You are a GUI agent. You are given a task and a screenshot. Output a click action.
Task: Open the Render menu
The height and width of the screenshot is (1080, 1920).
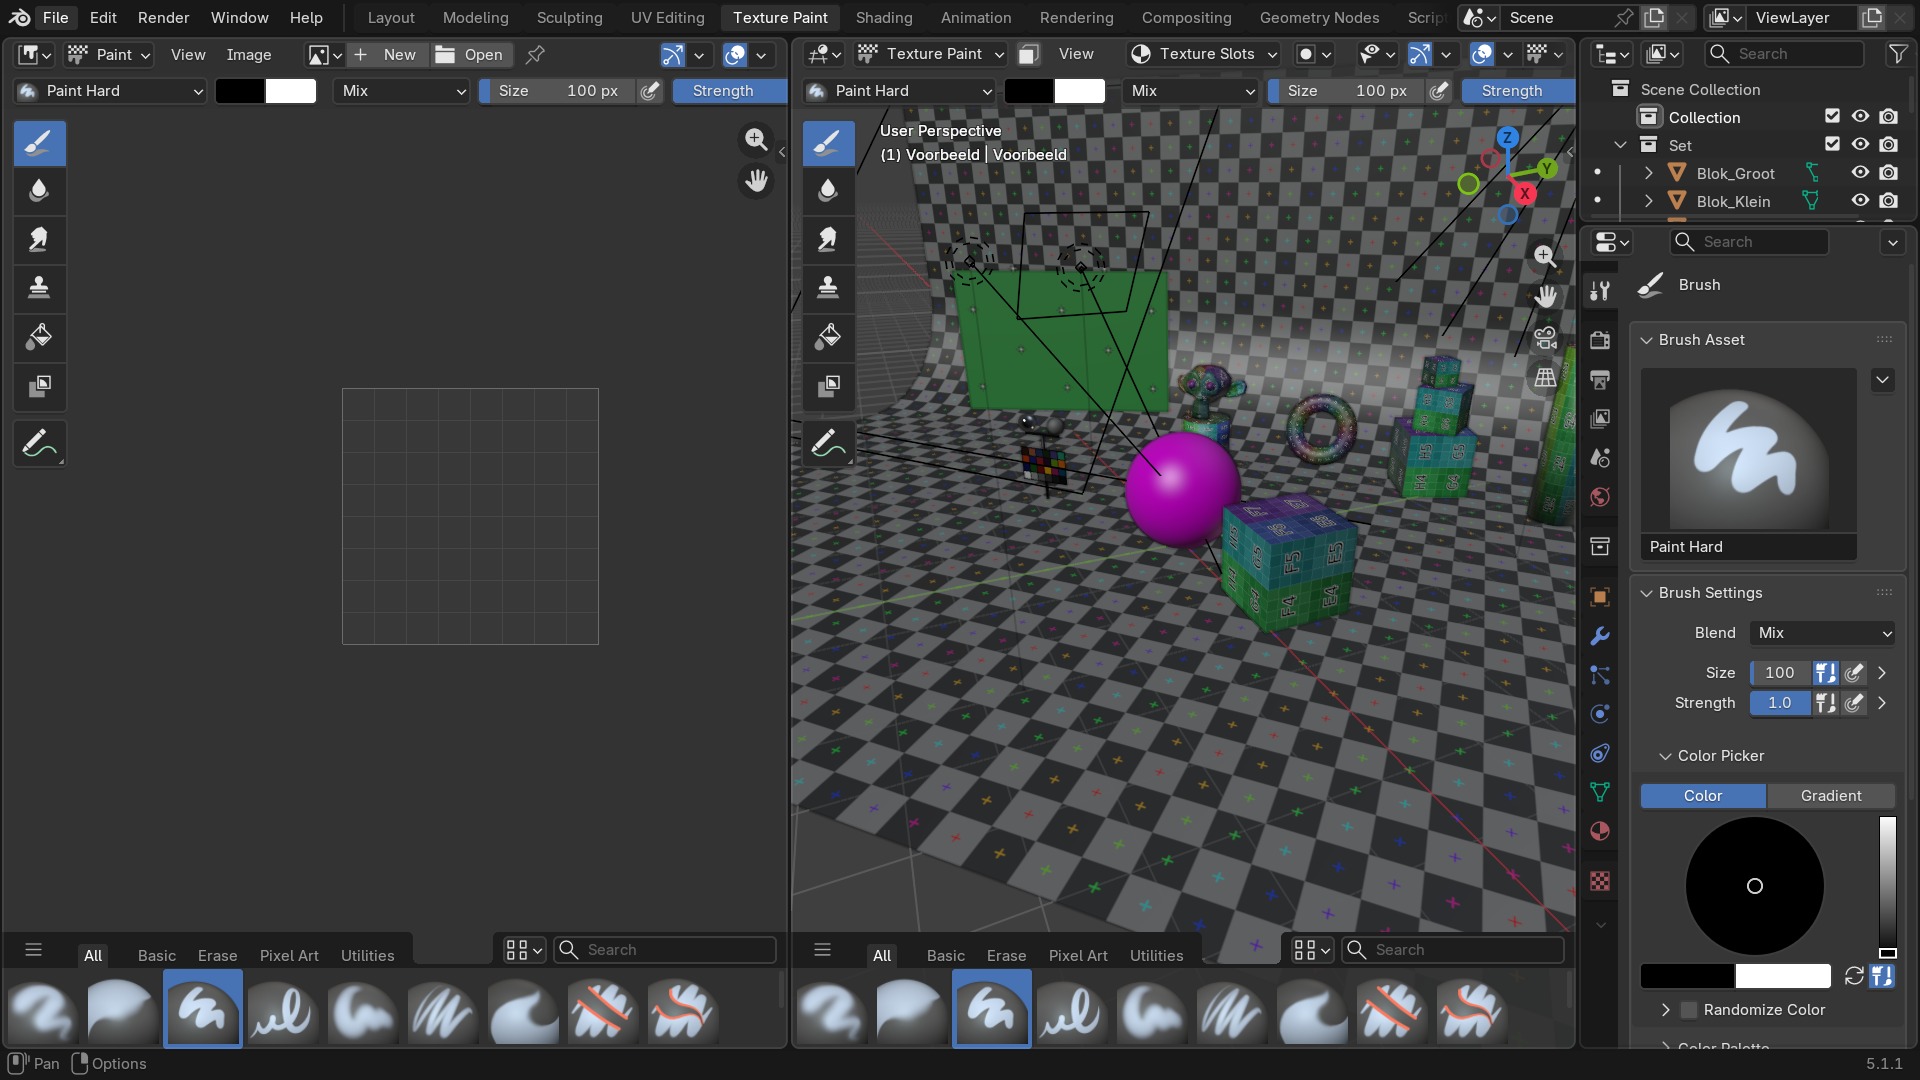pyautogui.click(x=163, y=18)
